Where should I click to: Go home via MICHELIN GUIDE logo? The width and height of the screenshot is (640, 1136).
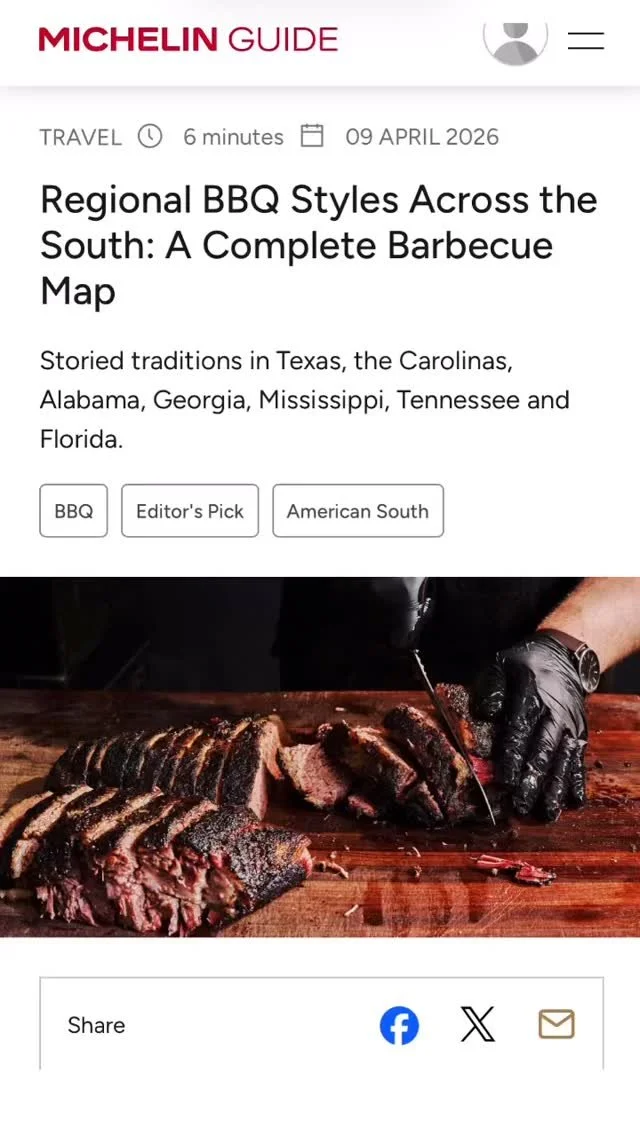coord(188,39)
